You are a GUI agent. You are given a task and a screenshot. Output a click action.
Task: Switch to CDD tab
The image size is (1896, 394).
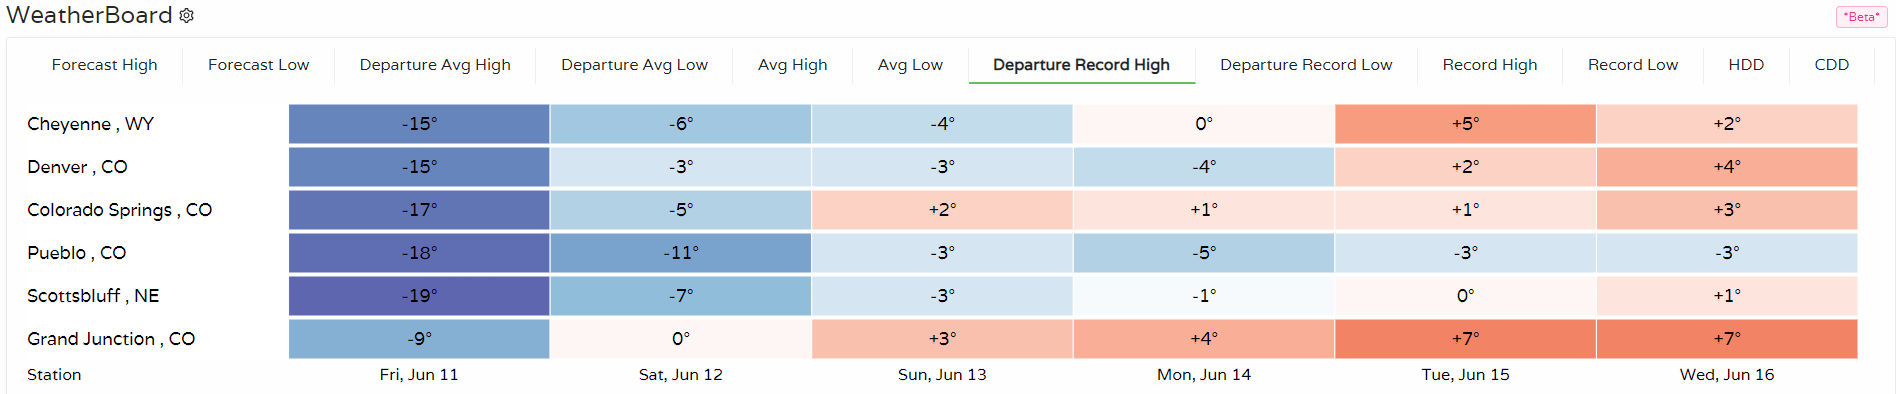(1832, 65)
